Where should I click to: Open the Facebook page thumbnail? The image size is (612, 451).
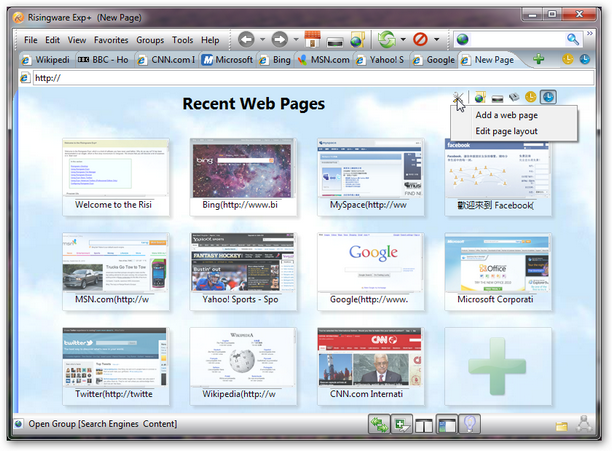pos(498,177)
